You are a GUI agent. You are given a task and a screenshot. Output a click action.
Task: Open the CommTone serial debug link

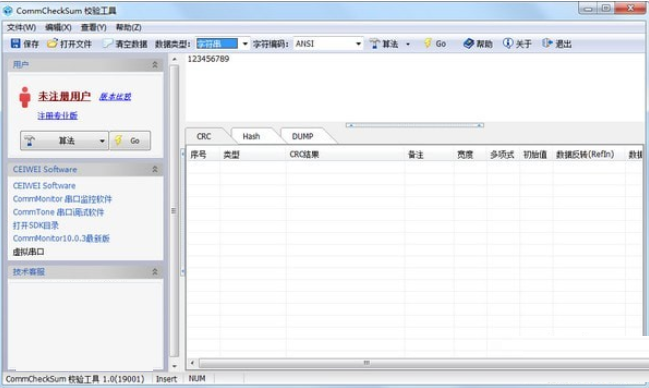pos(58,212)
